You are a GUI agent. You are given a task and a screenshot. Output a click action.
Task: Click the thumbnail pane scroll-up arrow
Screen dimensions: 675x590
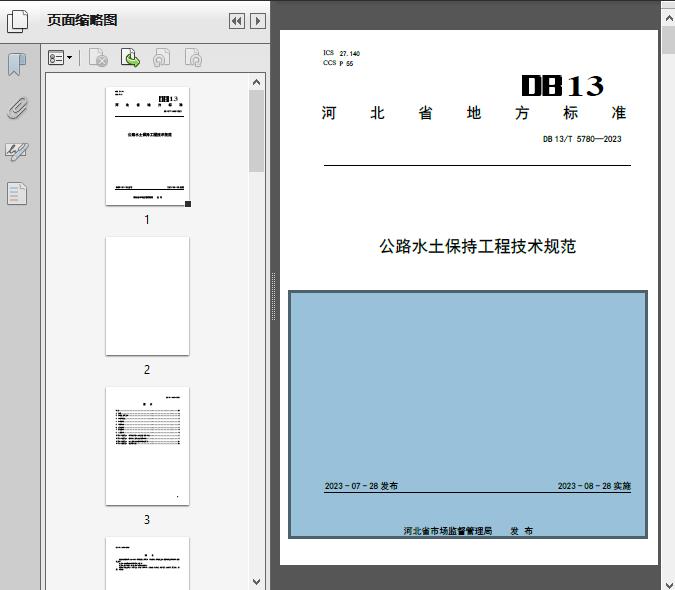coord(257,82)
